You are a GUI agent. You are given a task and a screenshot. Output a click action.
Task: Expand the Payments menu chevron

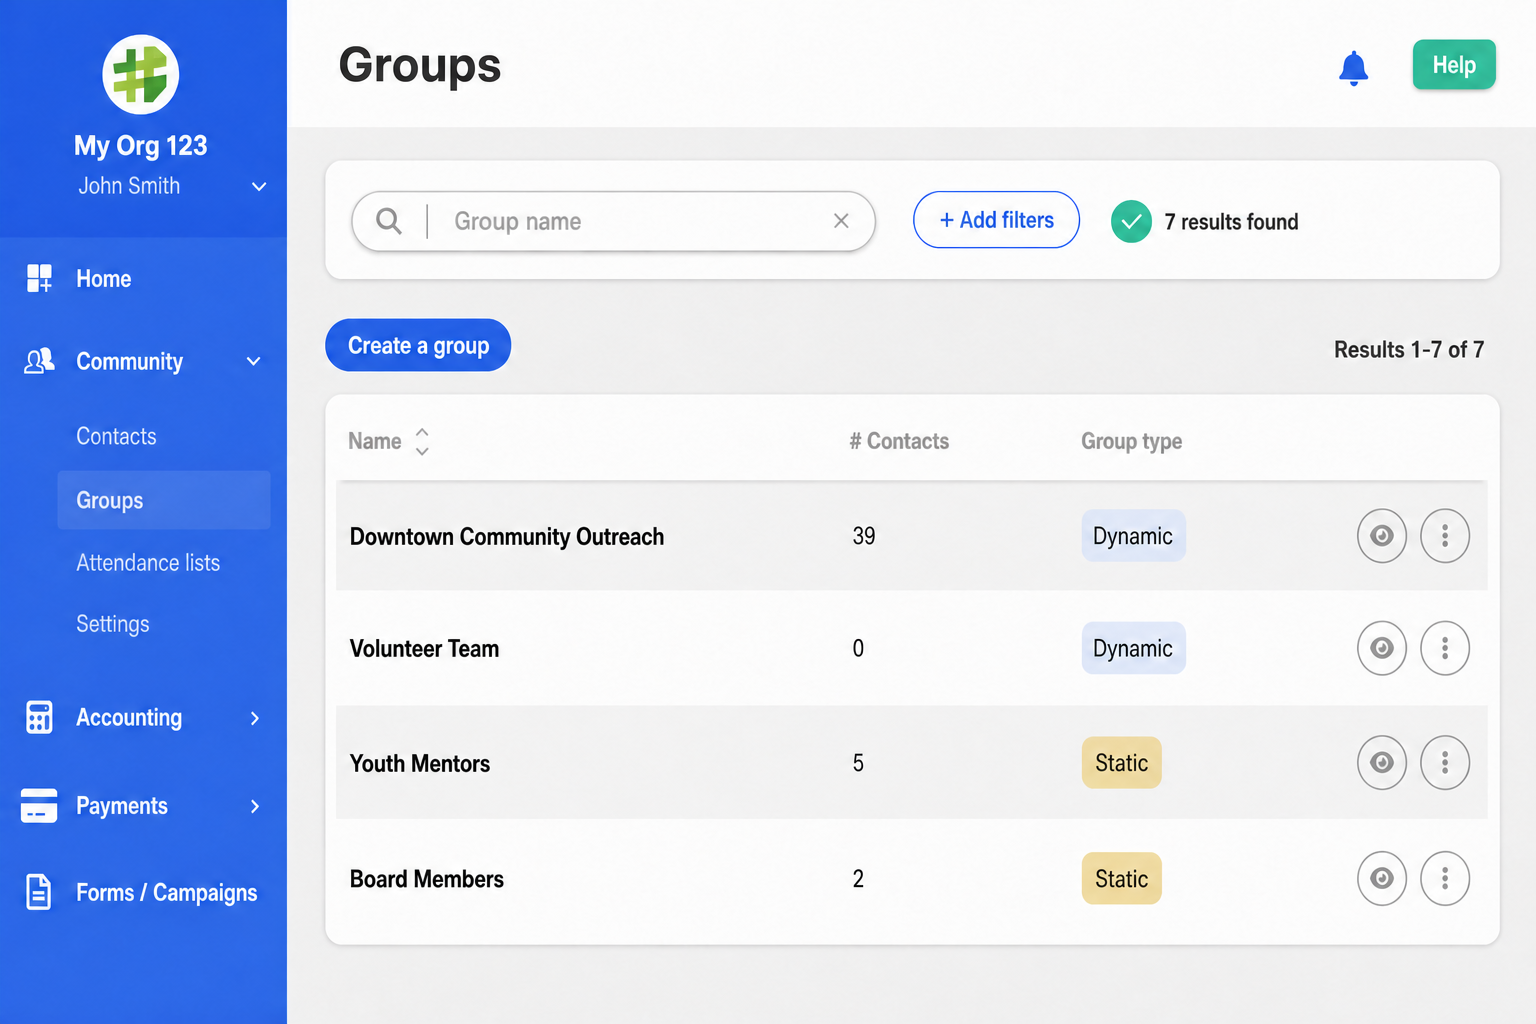point(255,806)
